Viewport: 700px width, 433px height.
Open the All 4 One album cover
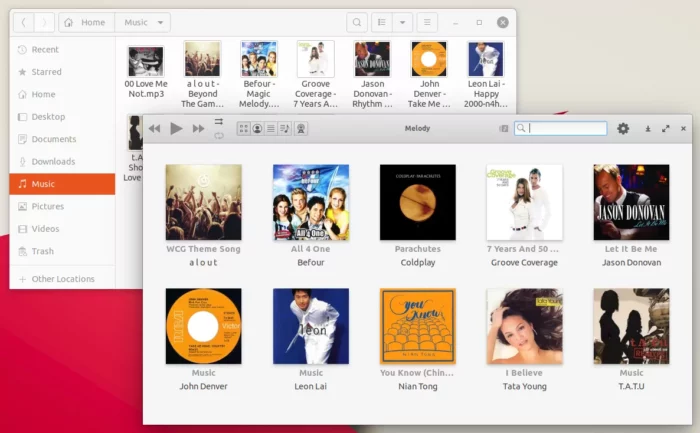tap(311, 202)
